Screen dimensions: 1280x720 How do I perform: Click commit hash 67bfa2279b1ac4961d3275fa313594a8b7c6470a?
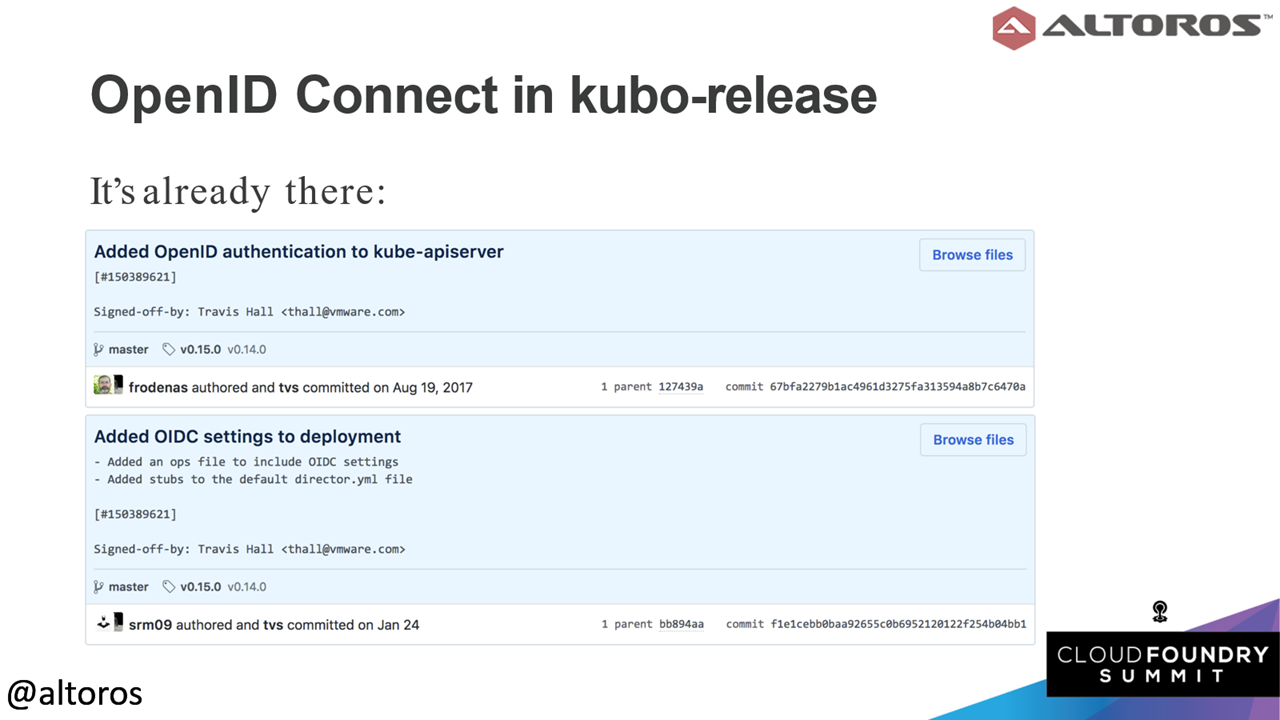pos(897,387)
